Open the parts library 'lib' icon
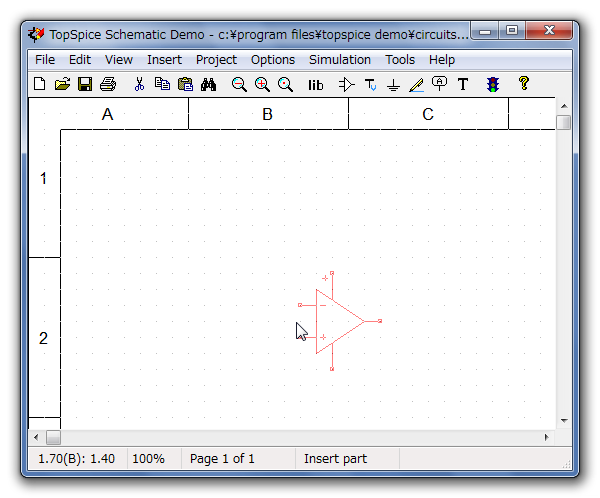 316,85
